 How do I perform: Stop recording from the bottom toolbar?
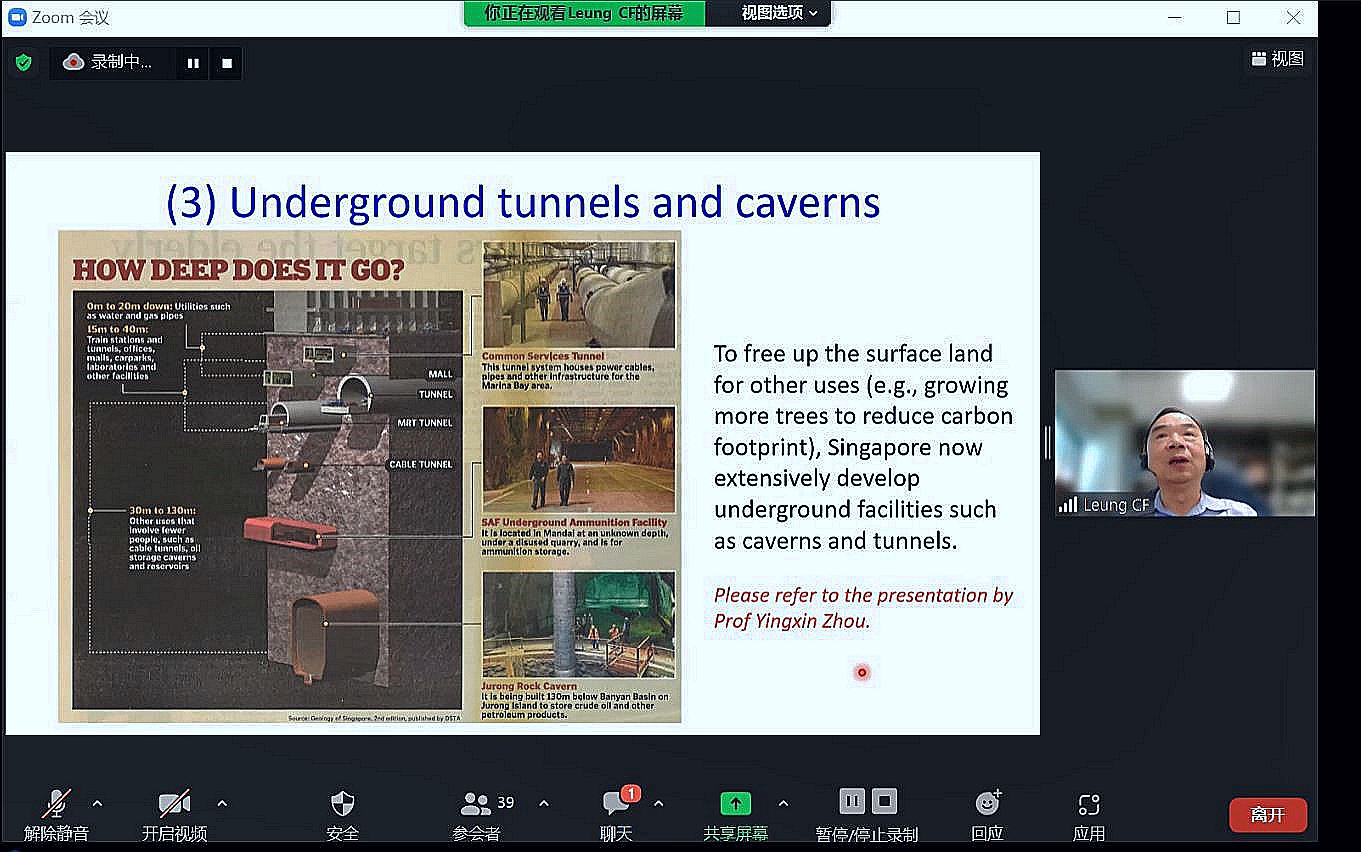click(884, 801)
